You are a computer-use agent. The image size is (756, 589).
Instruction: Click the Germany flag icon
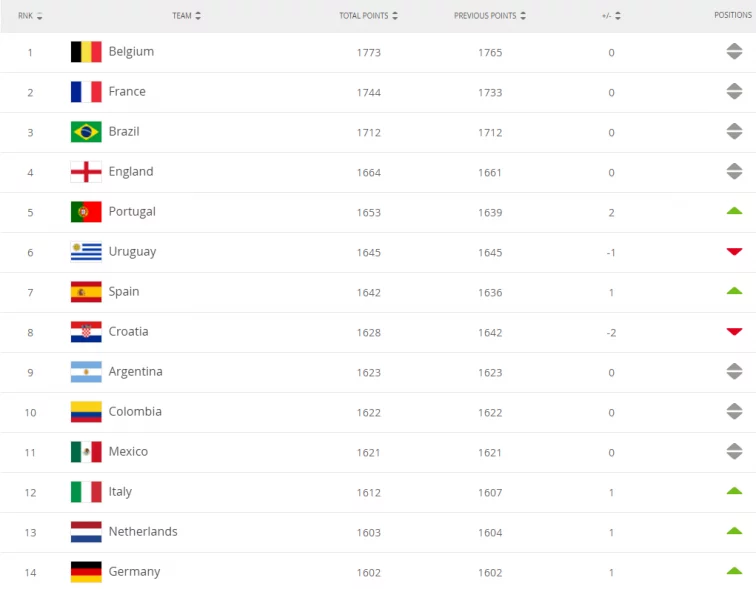[86, 572]
